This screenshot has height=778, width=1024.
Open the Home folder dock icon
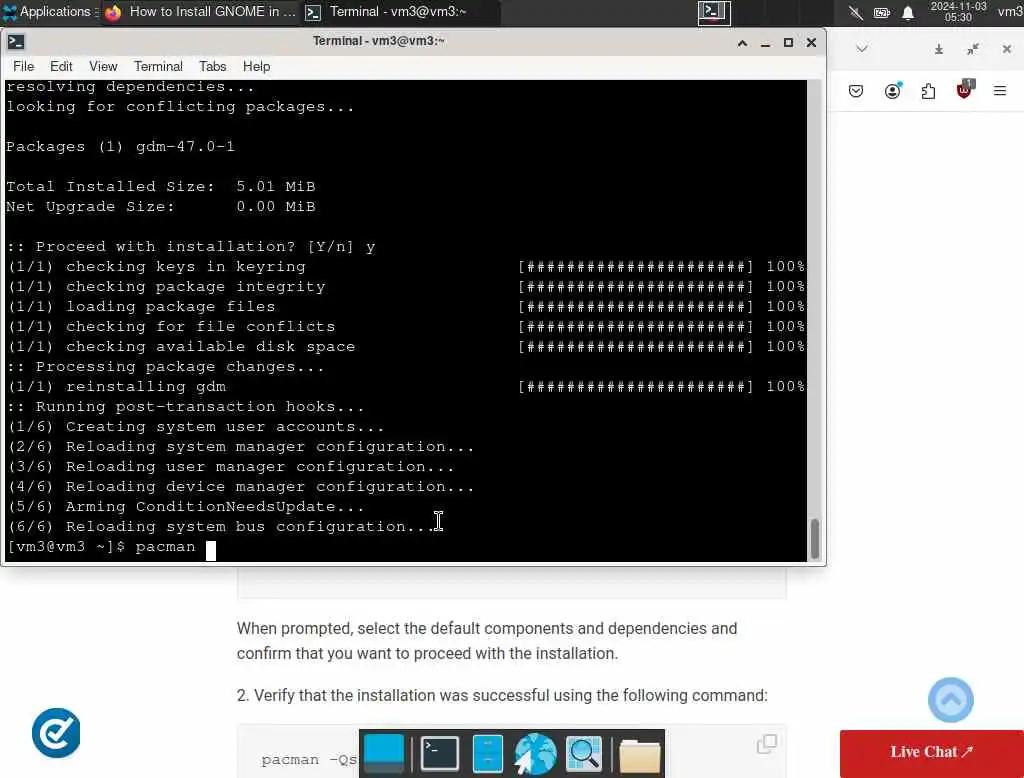point(639,755)
